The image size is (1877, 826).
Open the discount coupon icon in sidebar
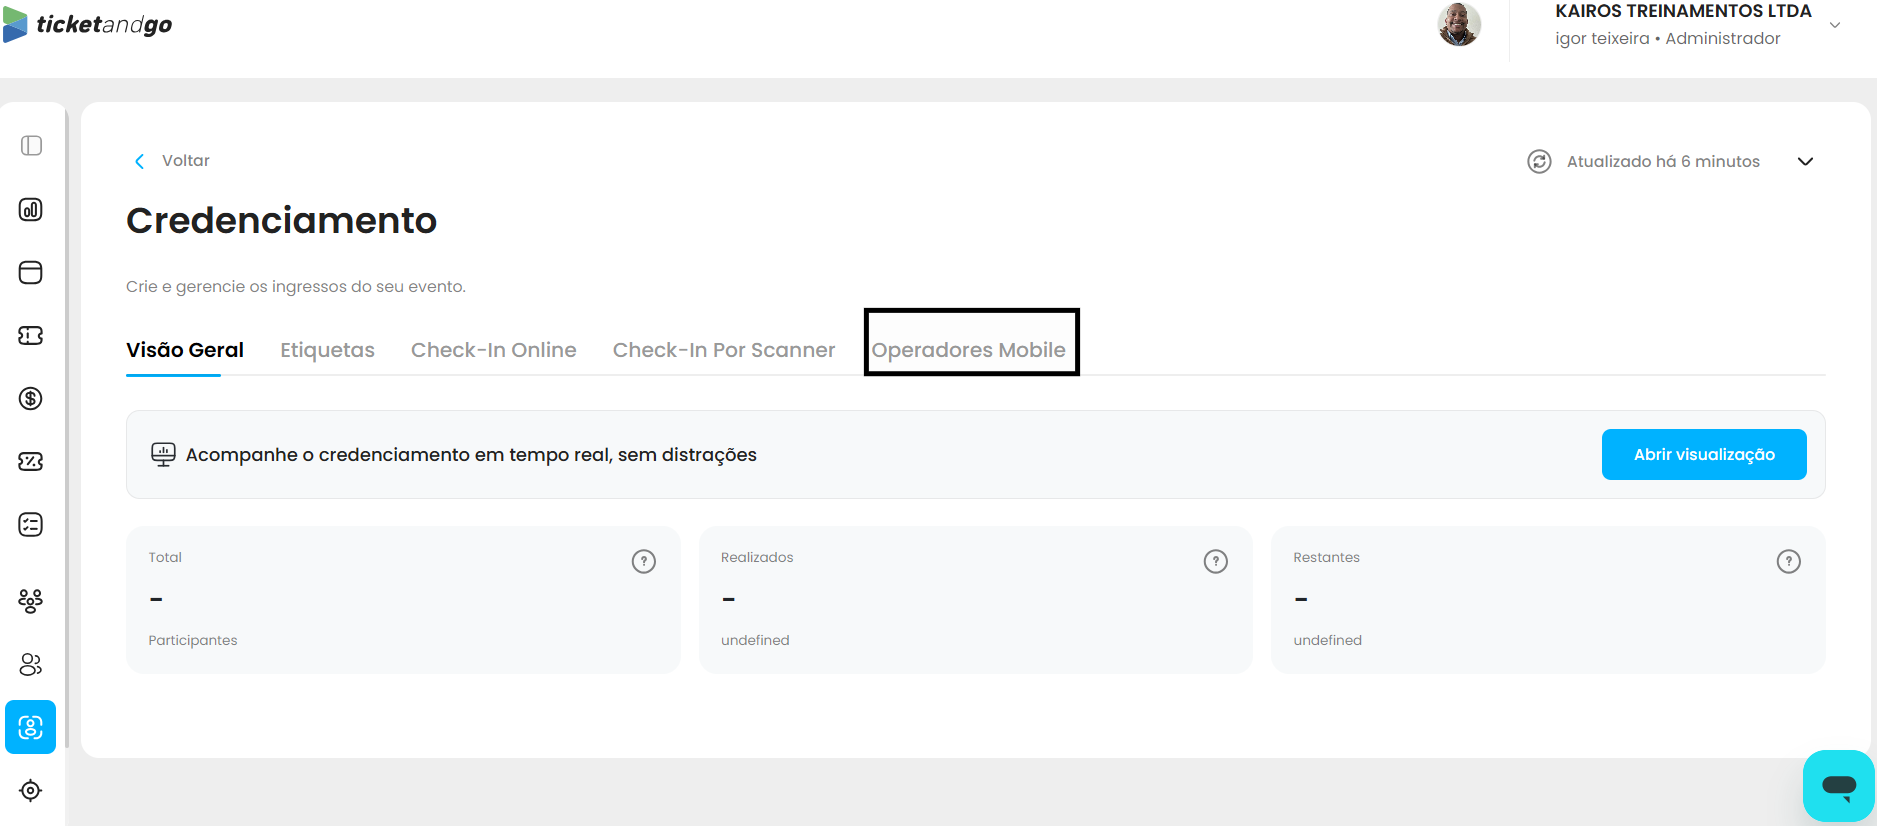click(31, 461)
